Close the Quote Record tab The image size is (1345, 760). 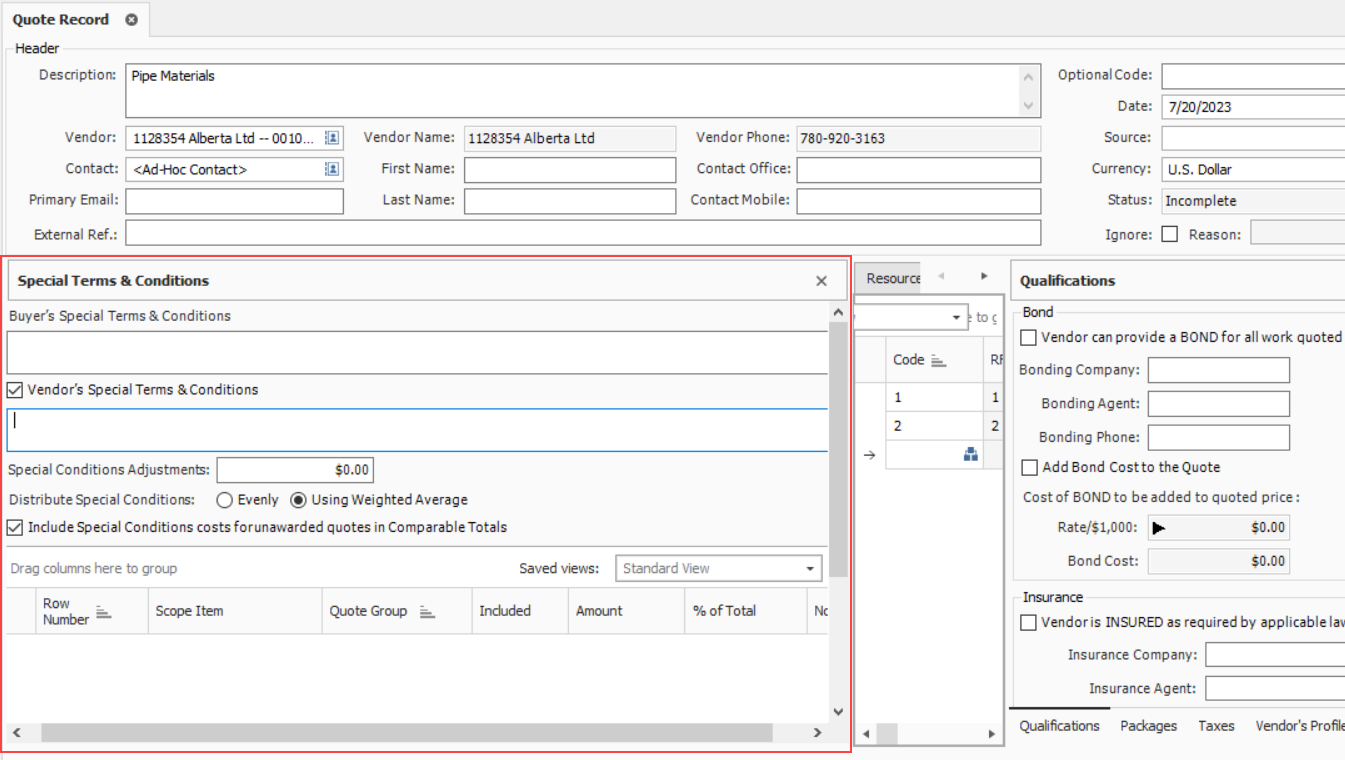pos(131,20)
